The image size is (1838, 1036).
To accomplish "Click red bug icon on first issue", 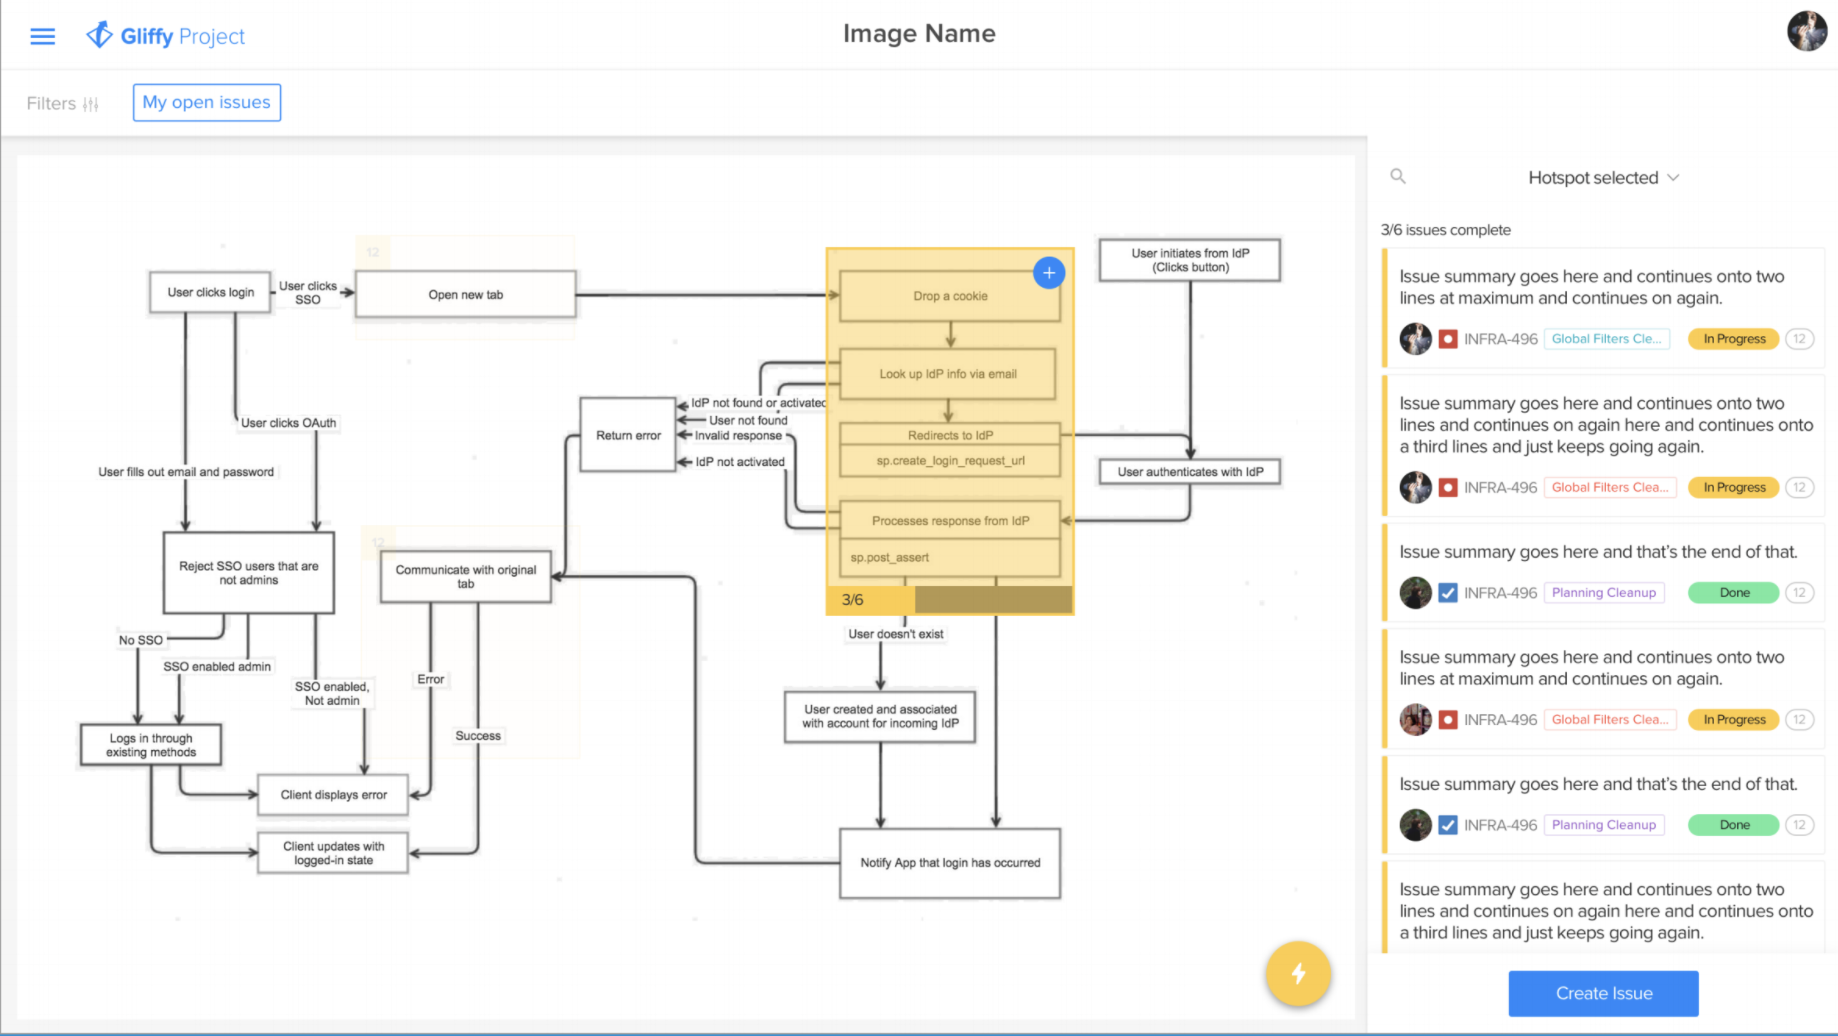I will coord(1447,339).
